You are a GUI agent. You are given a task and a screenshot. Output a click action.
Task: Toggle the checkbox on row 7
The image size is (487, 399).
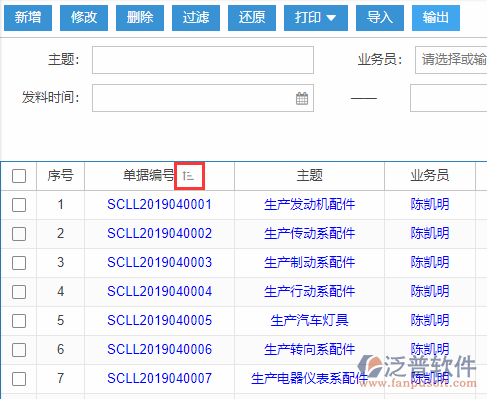point(19,379)
